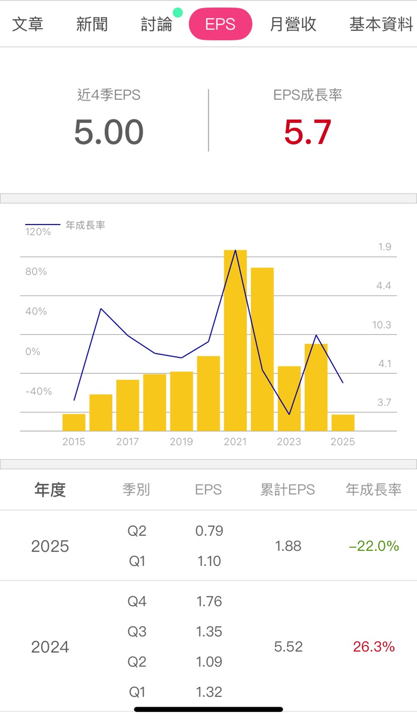
Task: Tap the green notification dot on 討論
Action: point(178,12)
